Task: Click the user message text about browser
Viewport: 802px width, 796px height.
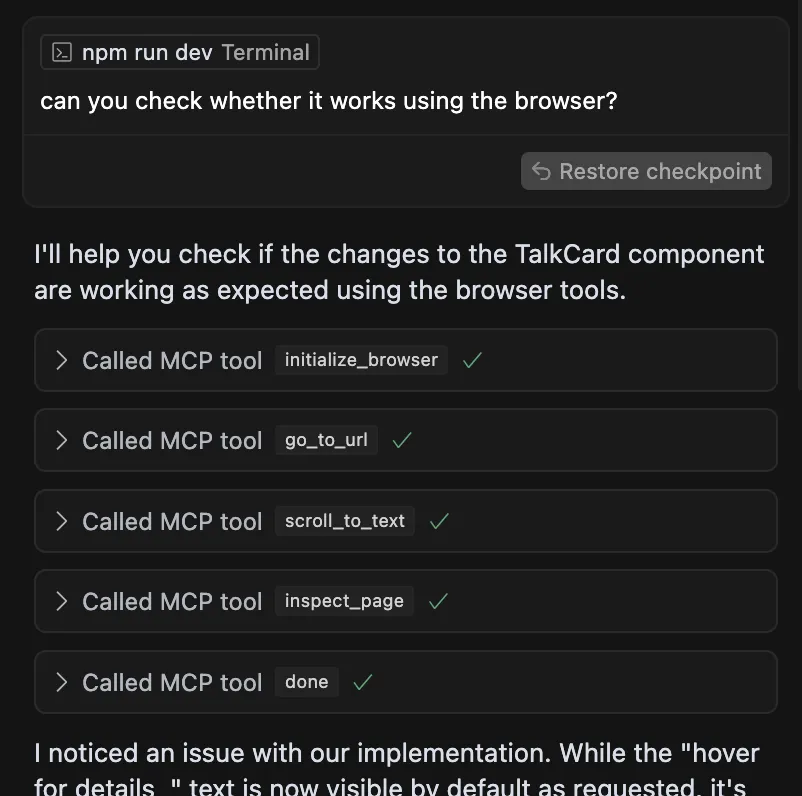Action: 328,101
